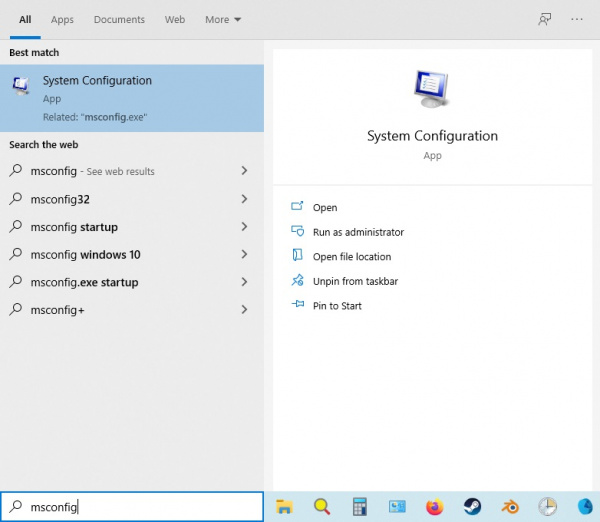Select the Web search tab
This screenshot has height=522, width=600.
tap(175, 19)
